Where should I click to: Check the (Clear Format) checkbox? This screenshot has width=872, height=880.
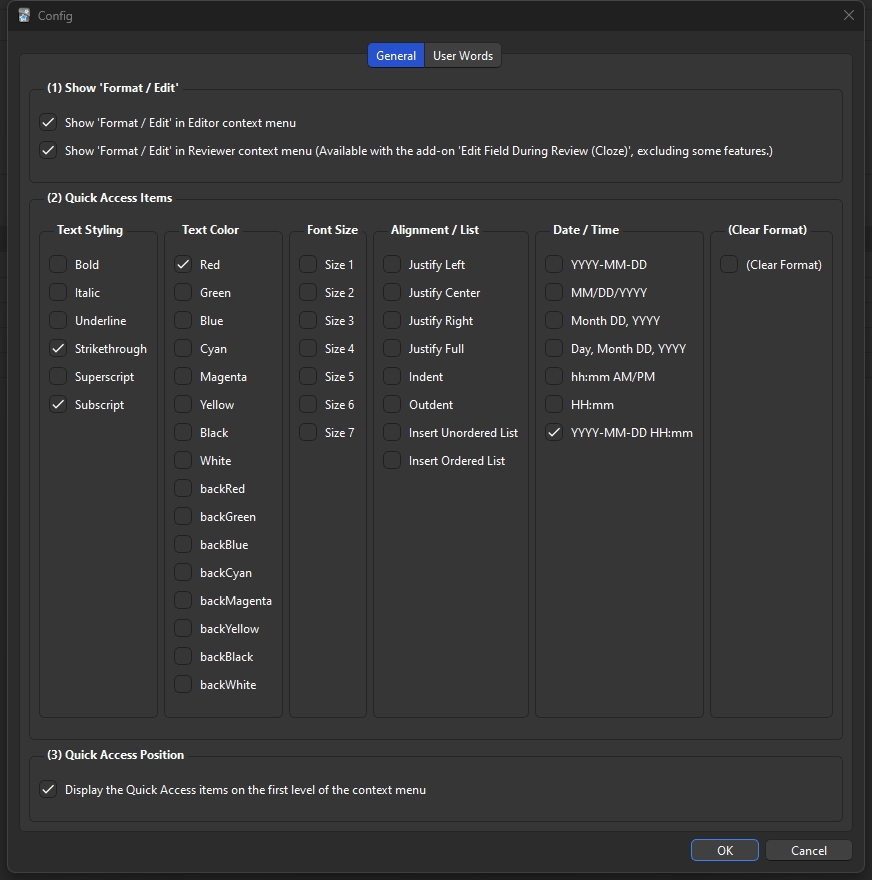click(730, 265)
